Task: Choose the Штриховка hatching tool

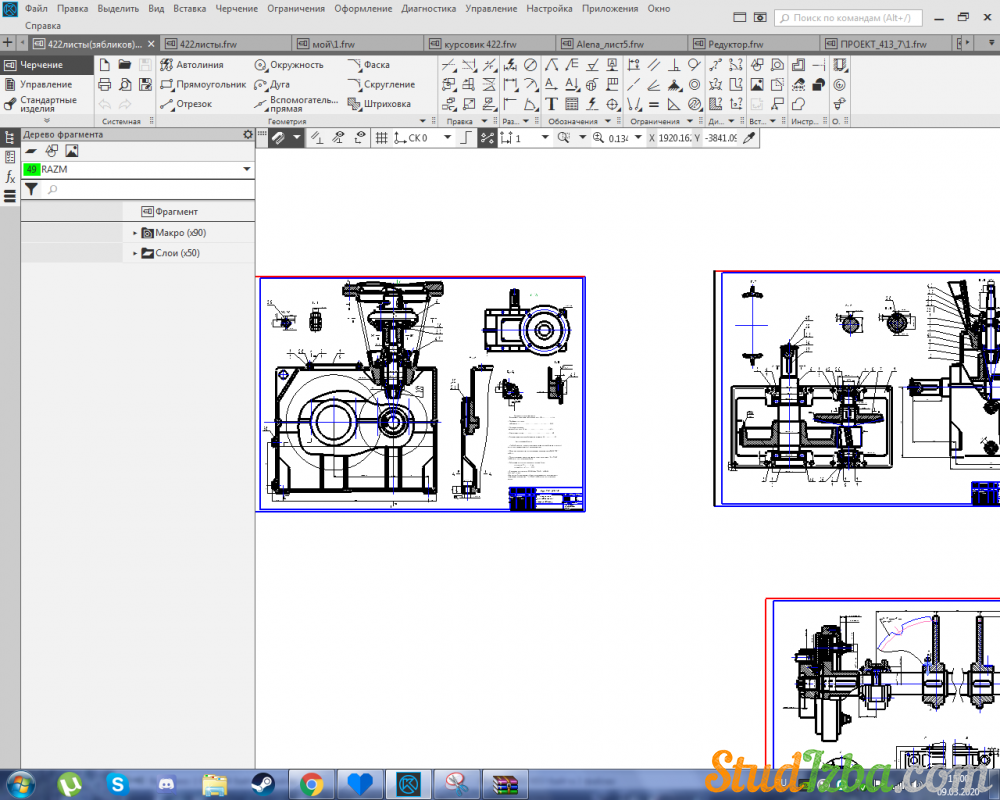Action: (379, 104)
